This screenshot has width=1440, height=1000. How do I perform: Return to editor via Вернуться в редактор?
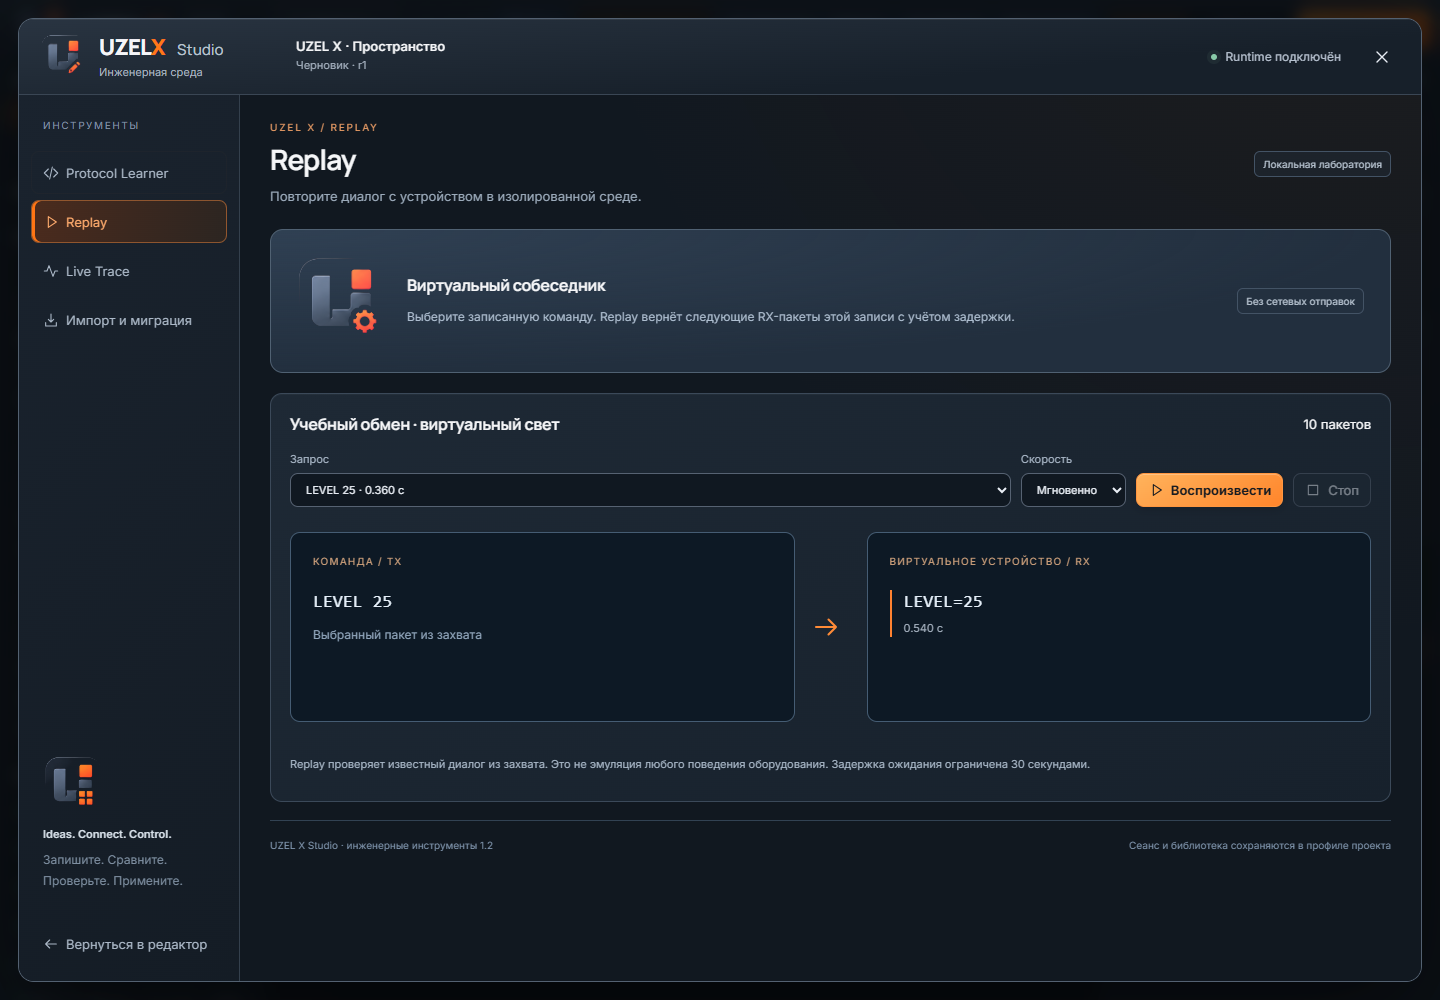126,944
